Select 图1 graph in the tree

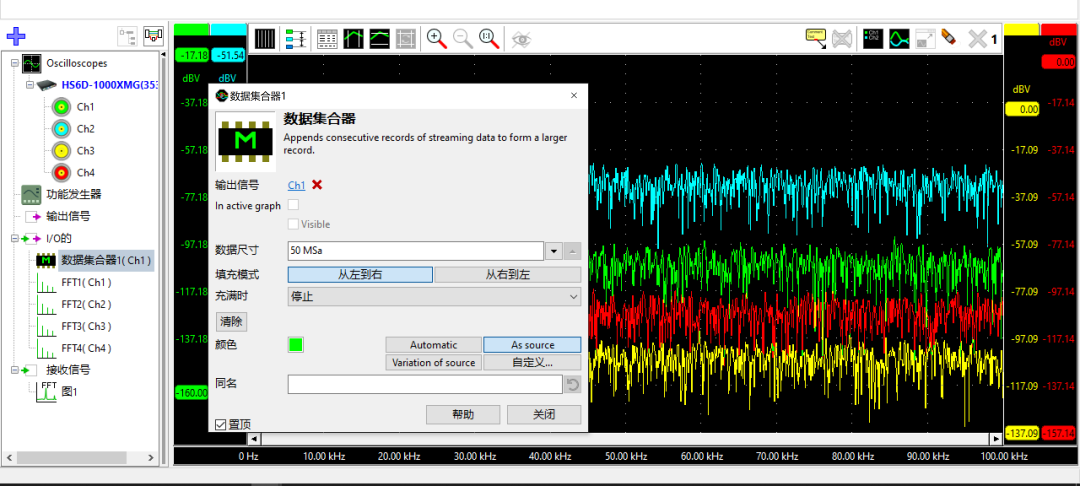pyautogui.click(x=70, y=392)
